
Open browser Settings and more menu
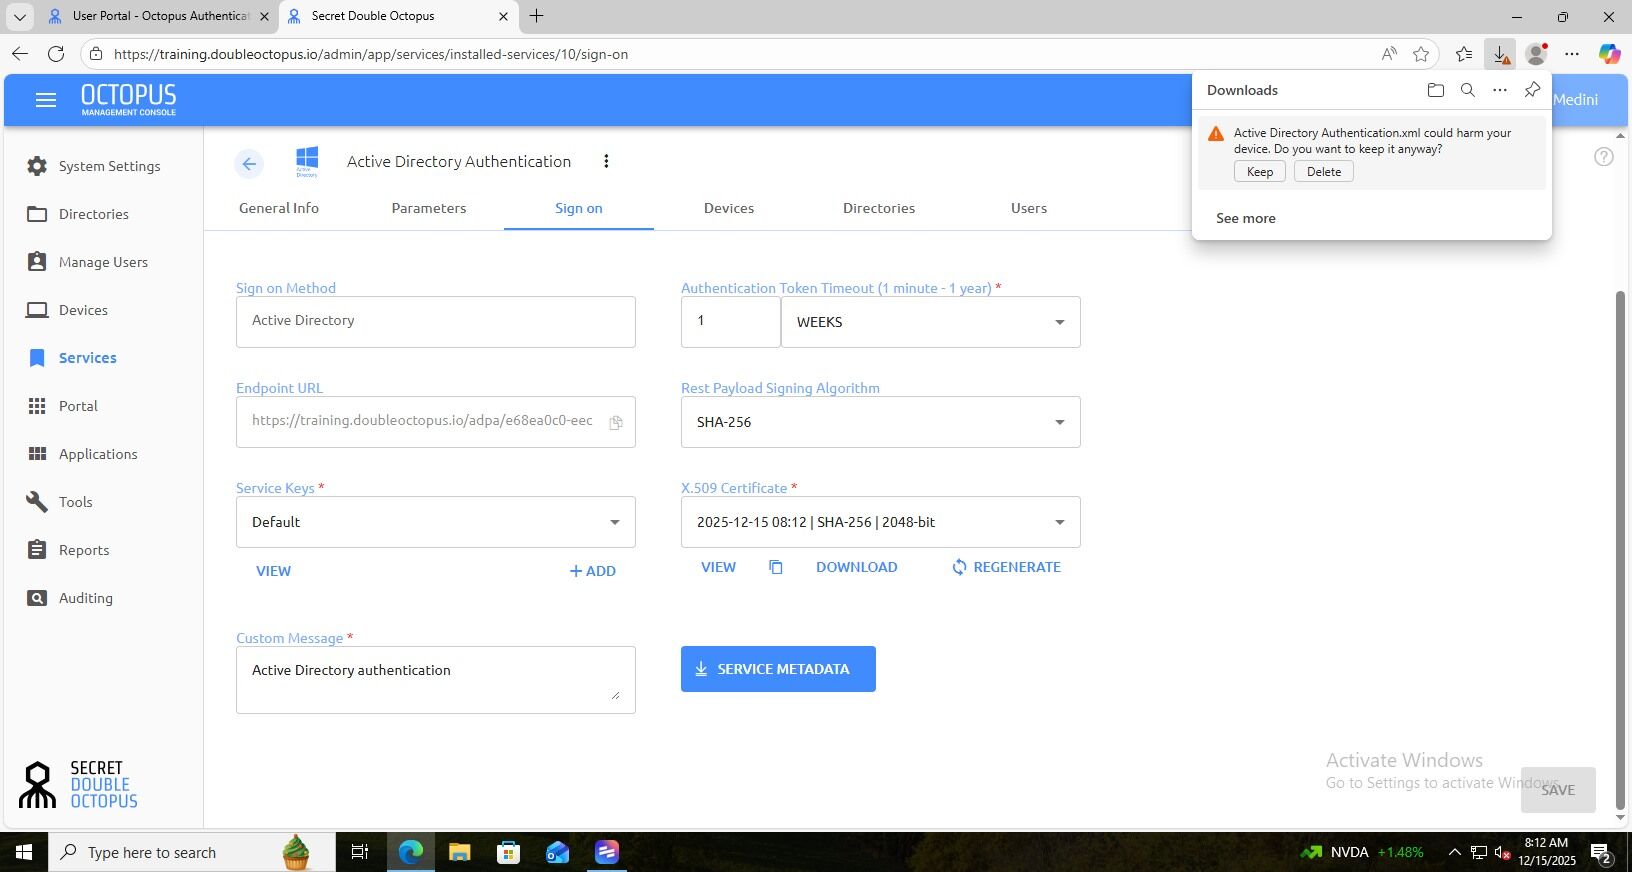(1572, 54)
